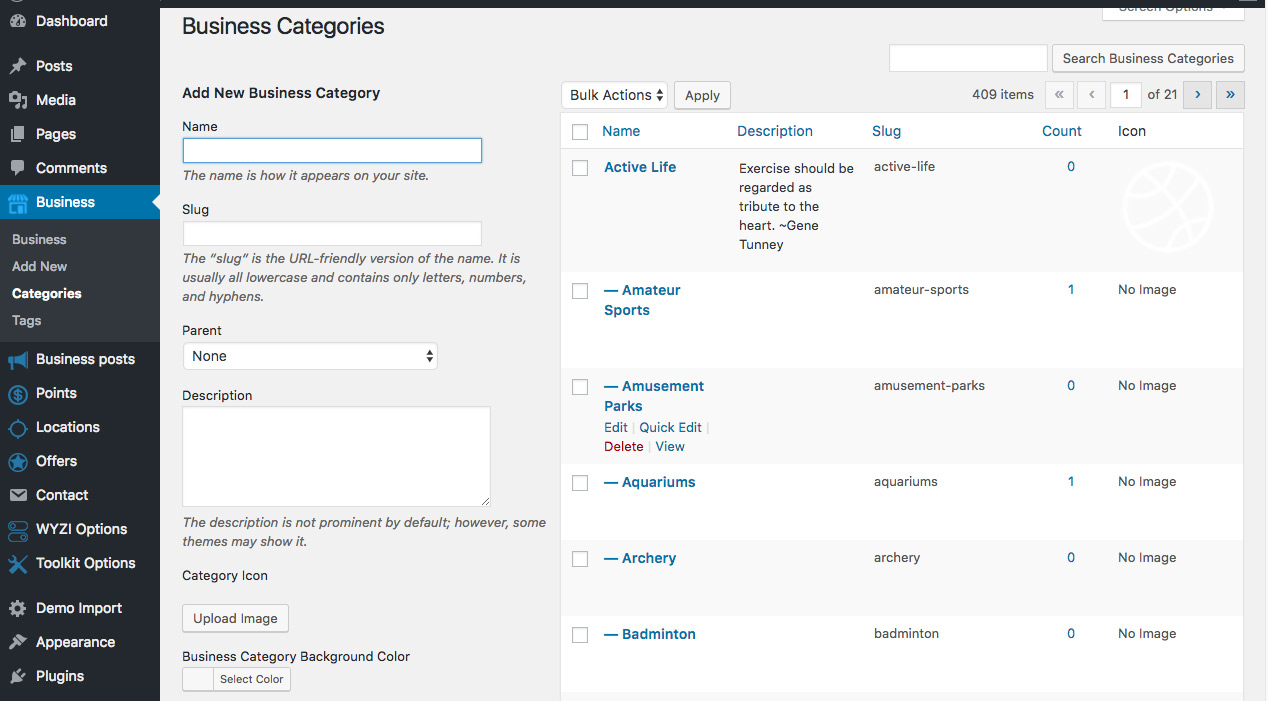Check the checkbox next to Badminton

pos(580,634)
